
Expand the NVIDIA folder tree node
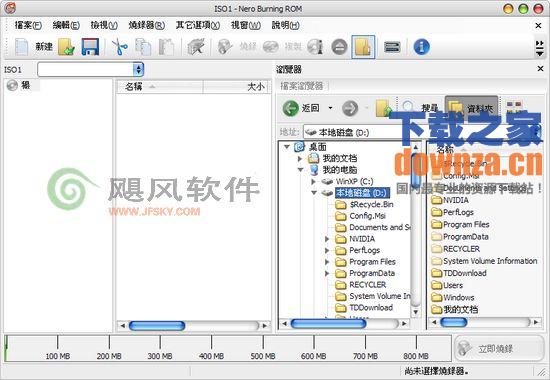click(x=327, y=239)
